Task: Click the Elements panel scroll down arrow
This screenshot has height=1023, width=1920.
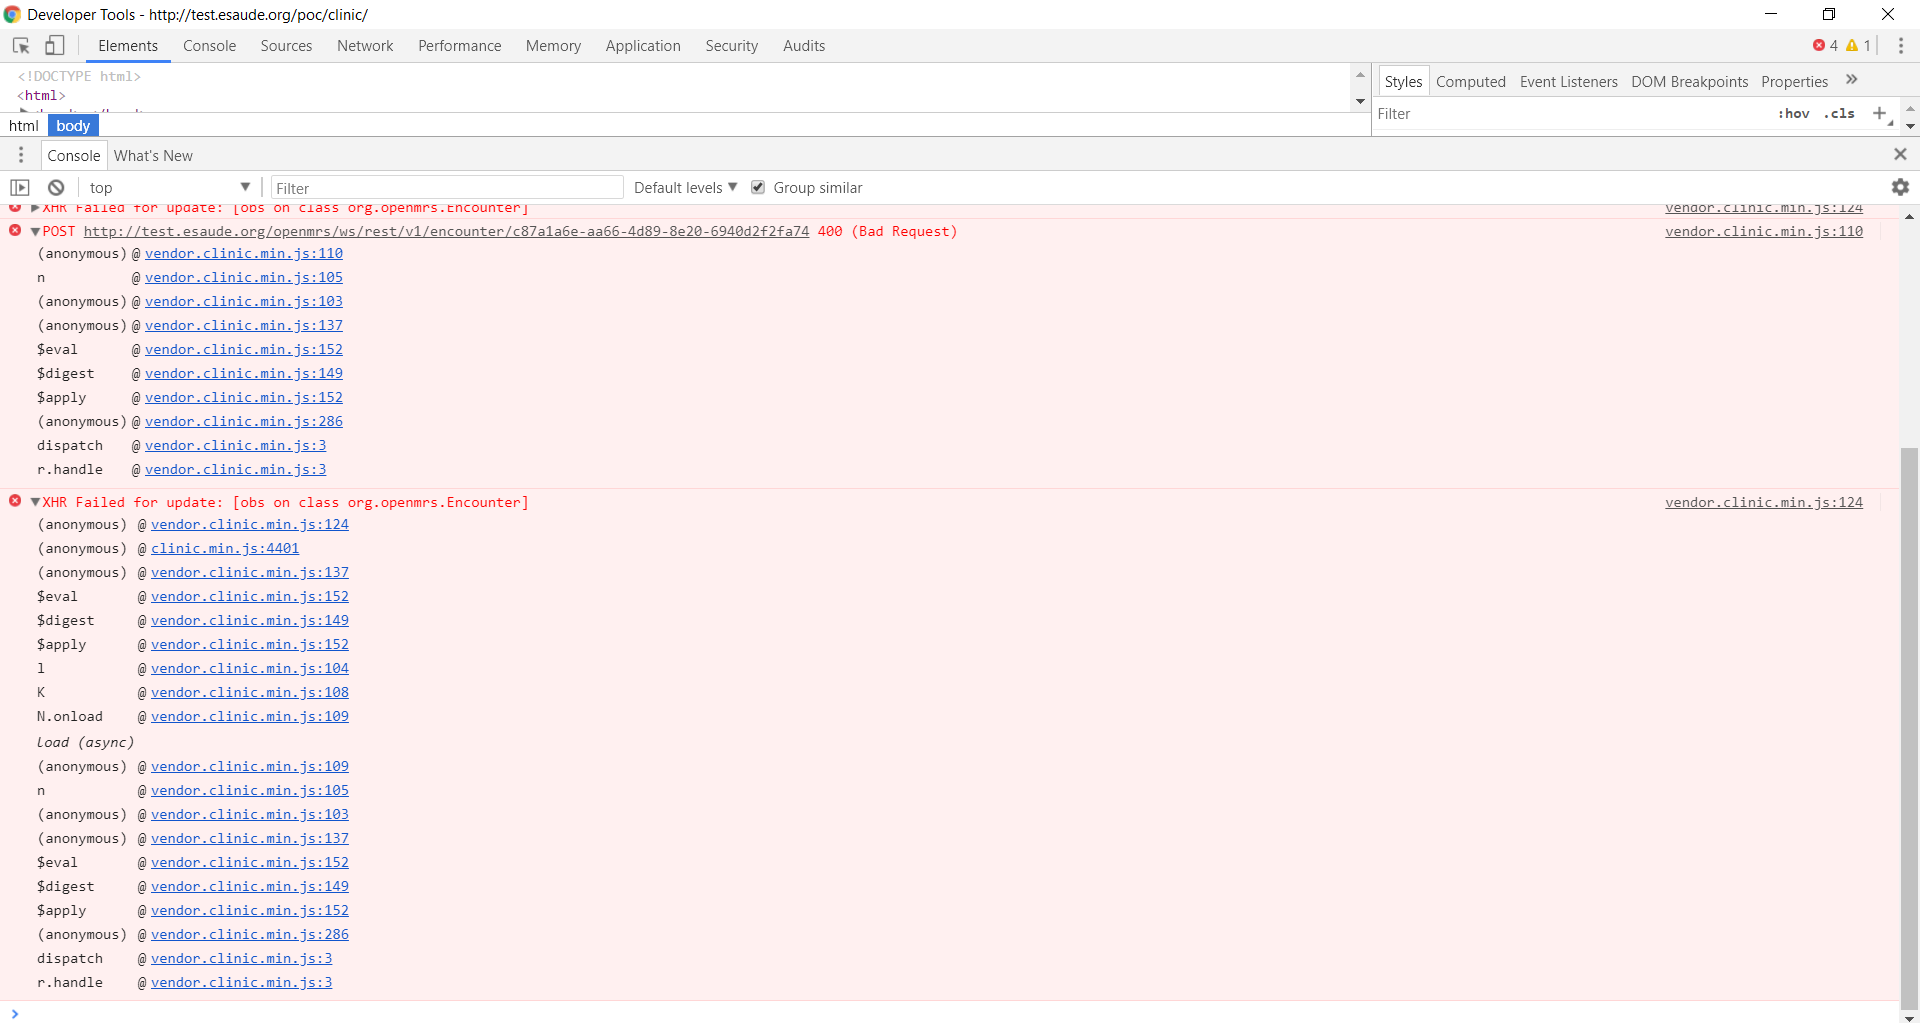Action: [1360, 101]
